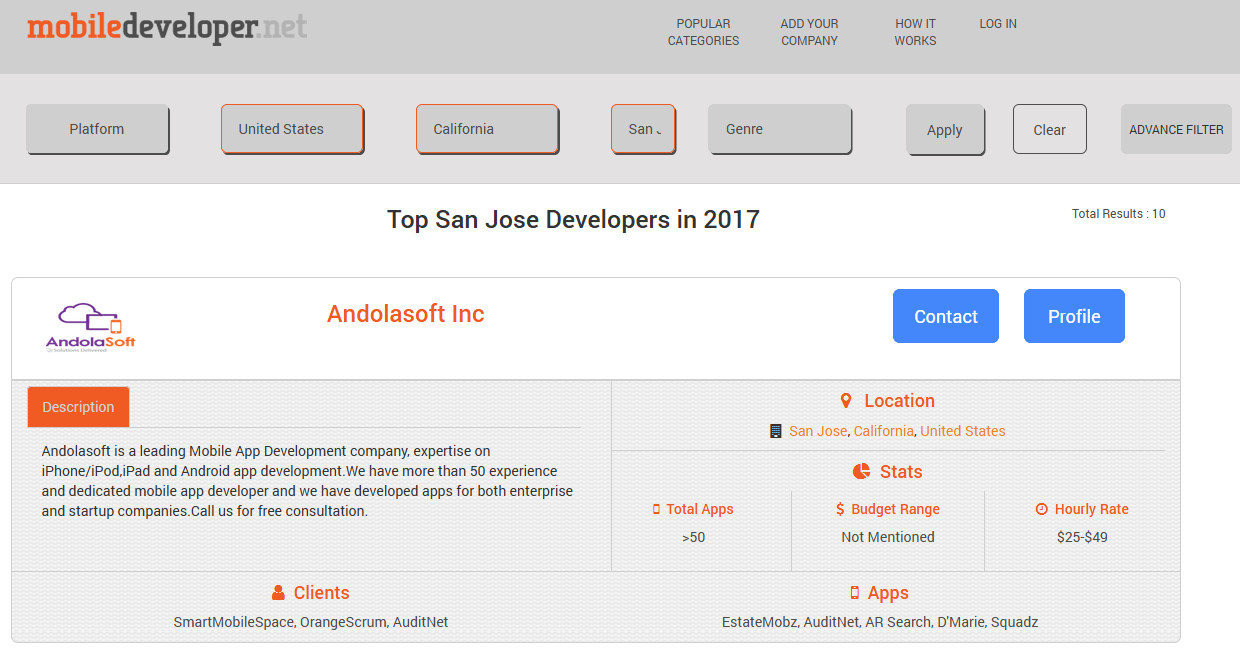Click the apps list starting with EstateMobz

point(880,622)
